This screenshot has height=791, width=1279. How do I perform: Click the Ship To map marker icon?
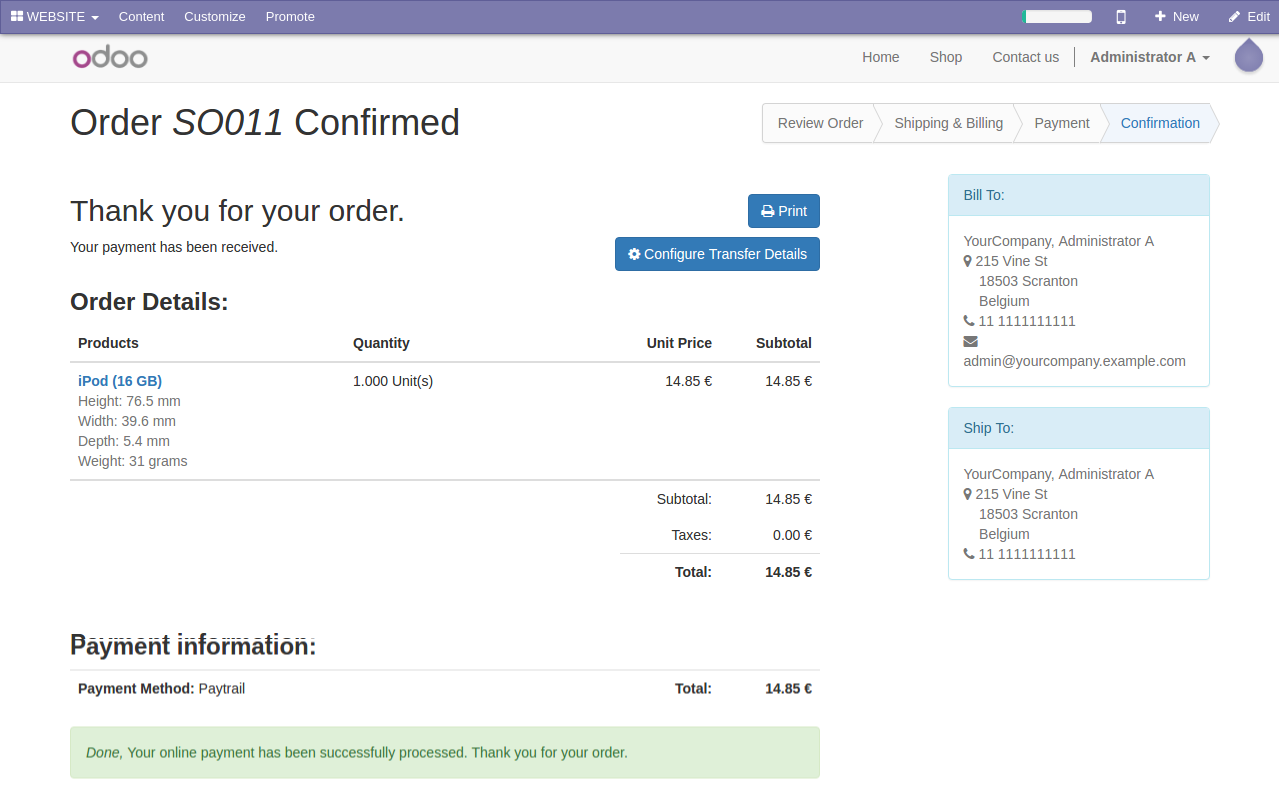coord(968,494)
